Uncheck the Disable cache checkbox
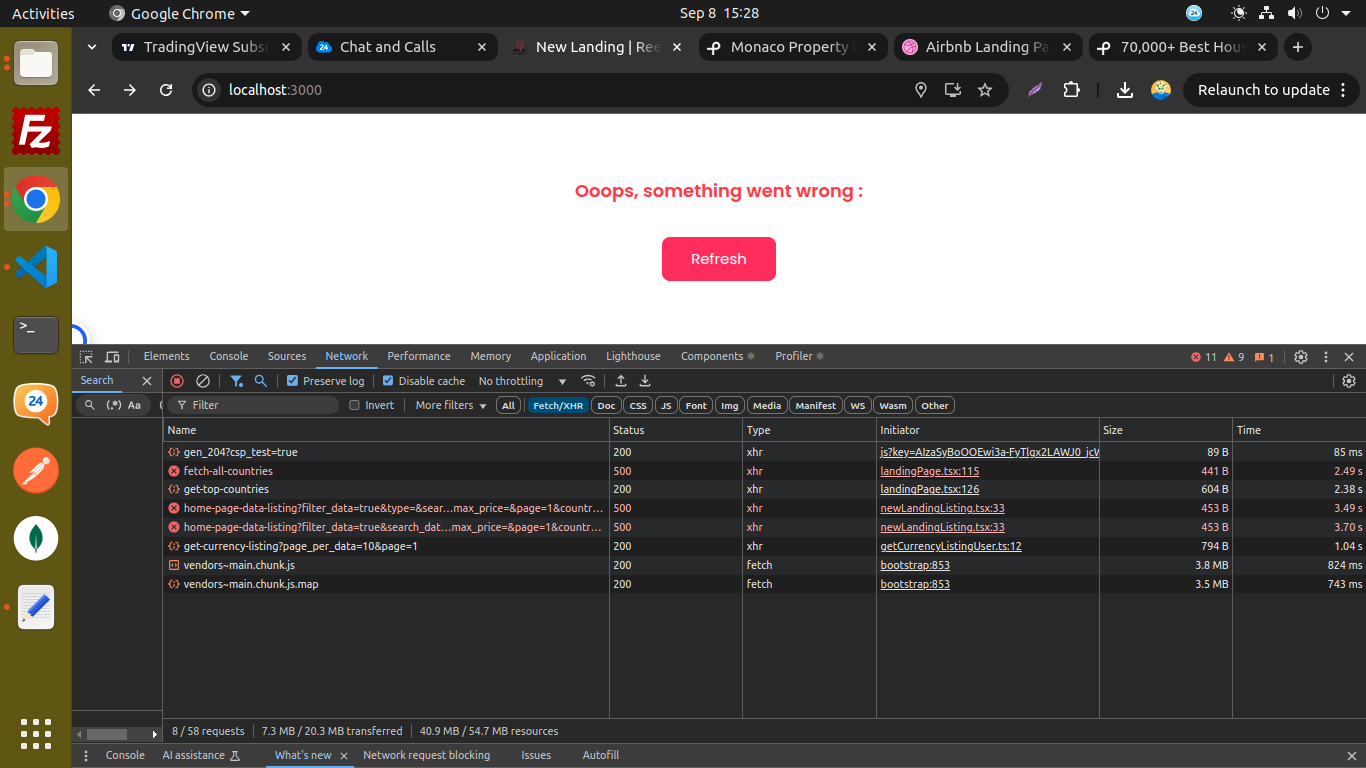The width and height of the screenshot is (1366, 768). [x=388, y=381]
